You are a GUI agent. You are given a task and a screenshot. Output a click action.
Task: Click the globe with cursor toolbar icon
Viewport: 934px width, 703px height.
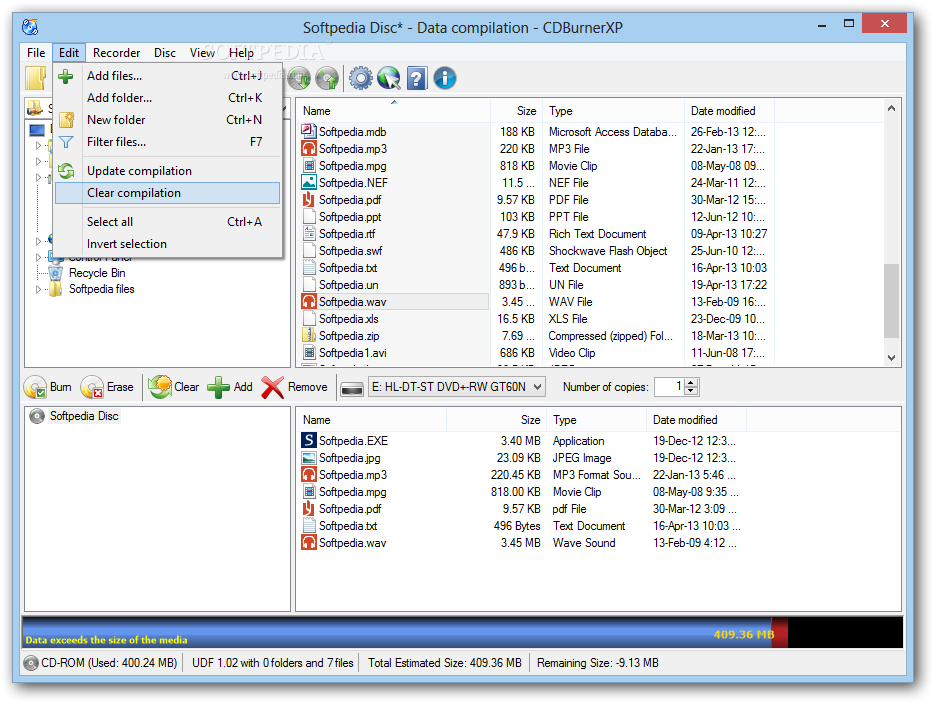388,78
